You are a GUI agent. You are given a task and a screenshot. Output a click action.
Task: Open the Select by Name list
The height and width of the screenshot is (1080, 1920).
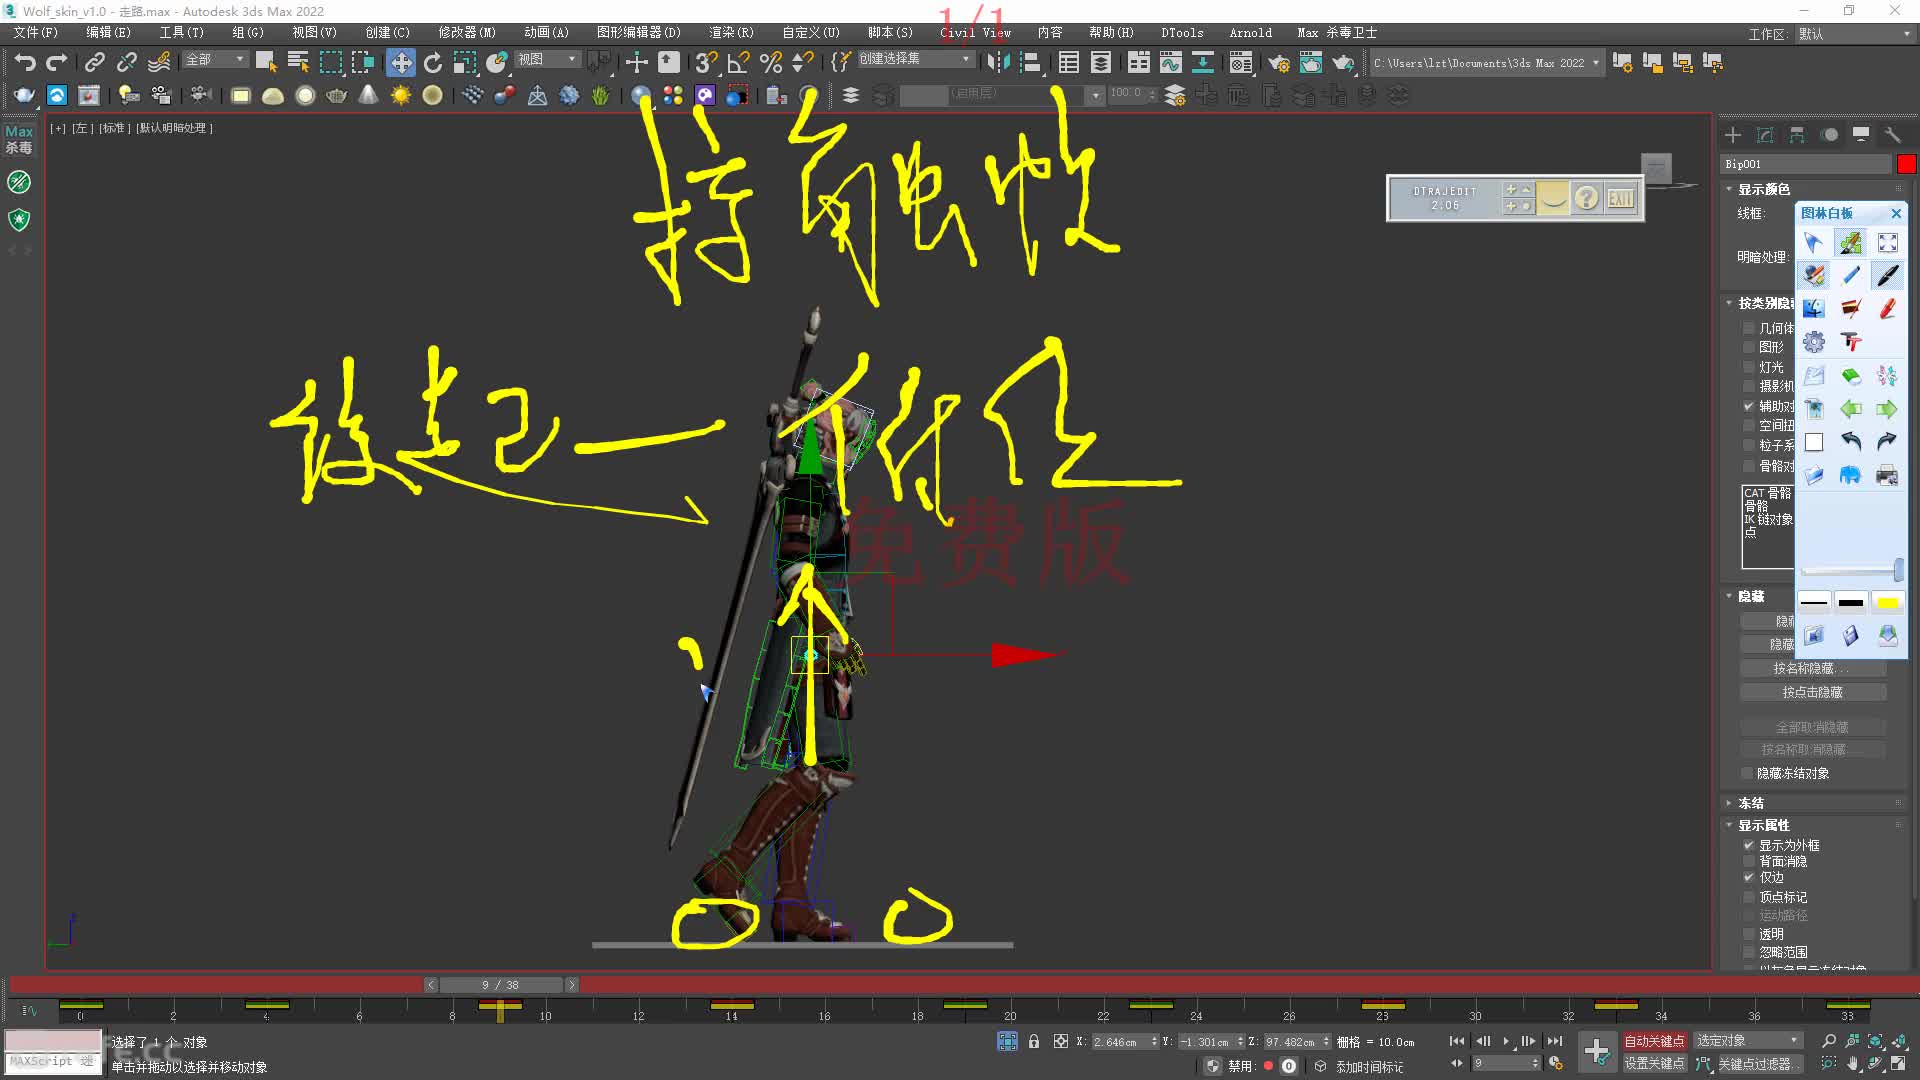298,62
